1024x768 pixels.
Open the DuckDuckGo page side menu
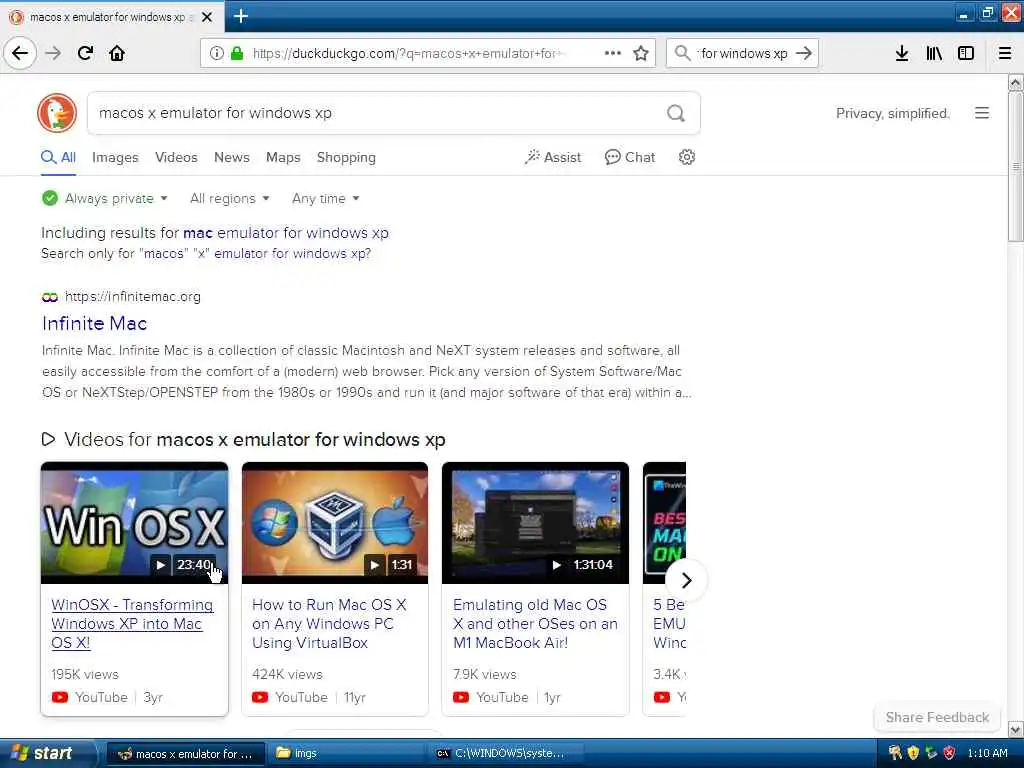pos(982,113)
